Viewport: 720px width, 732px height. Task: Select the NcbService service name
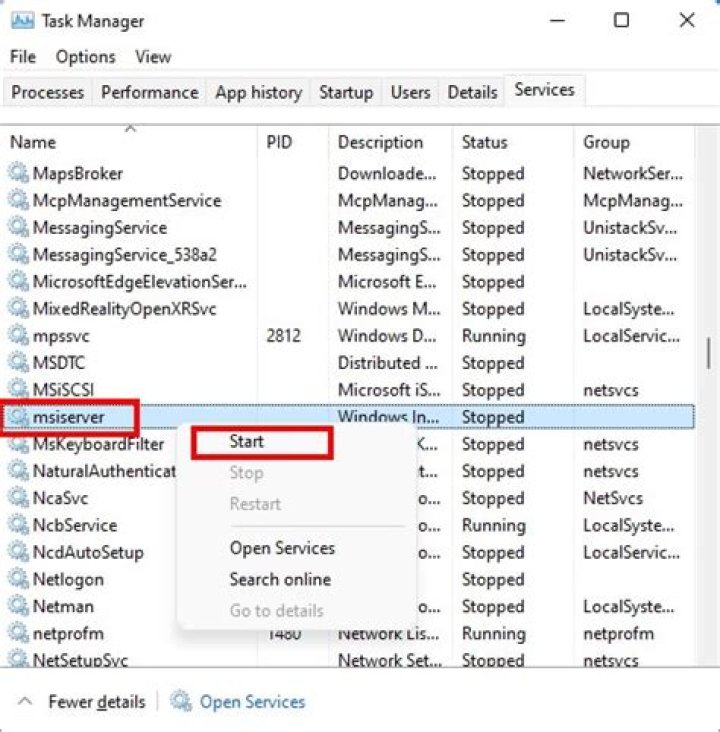pyautogui.click(x=75, y=525)
